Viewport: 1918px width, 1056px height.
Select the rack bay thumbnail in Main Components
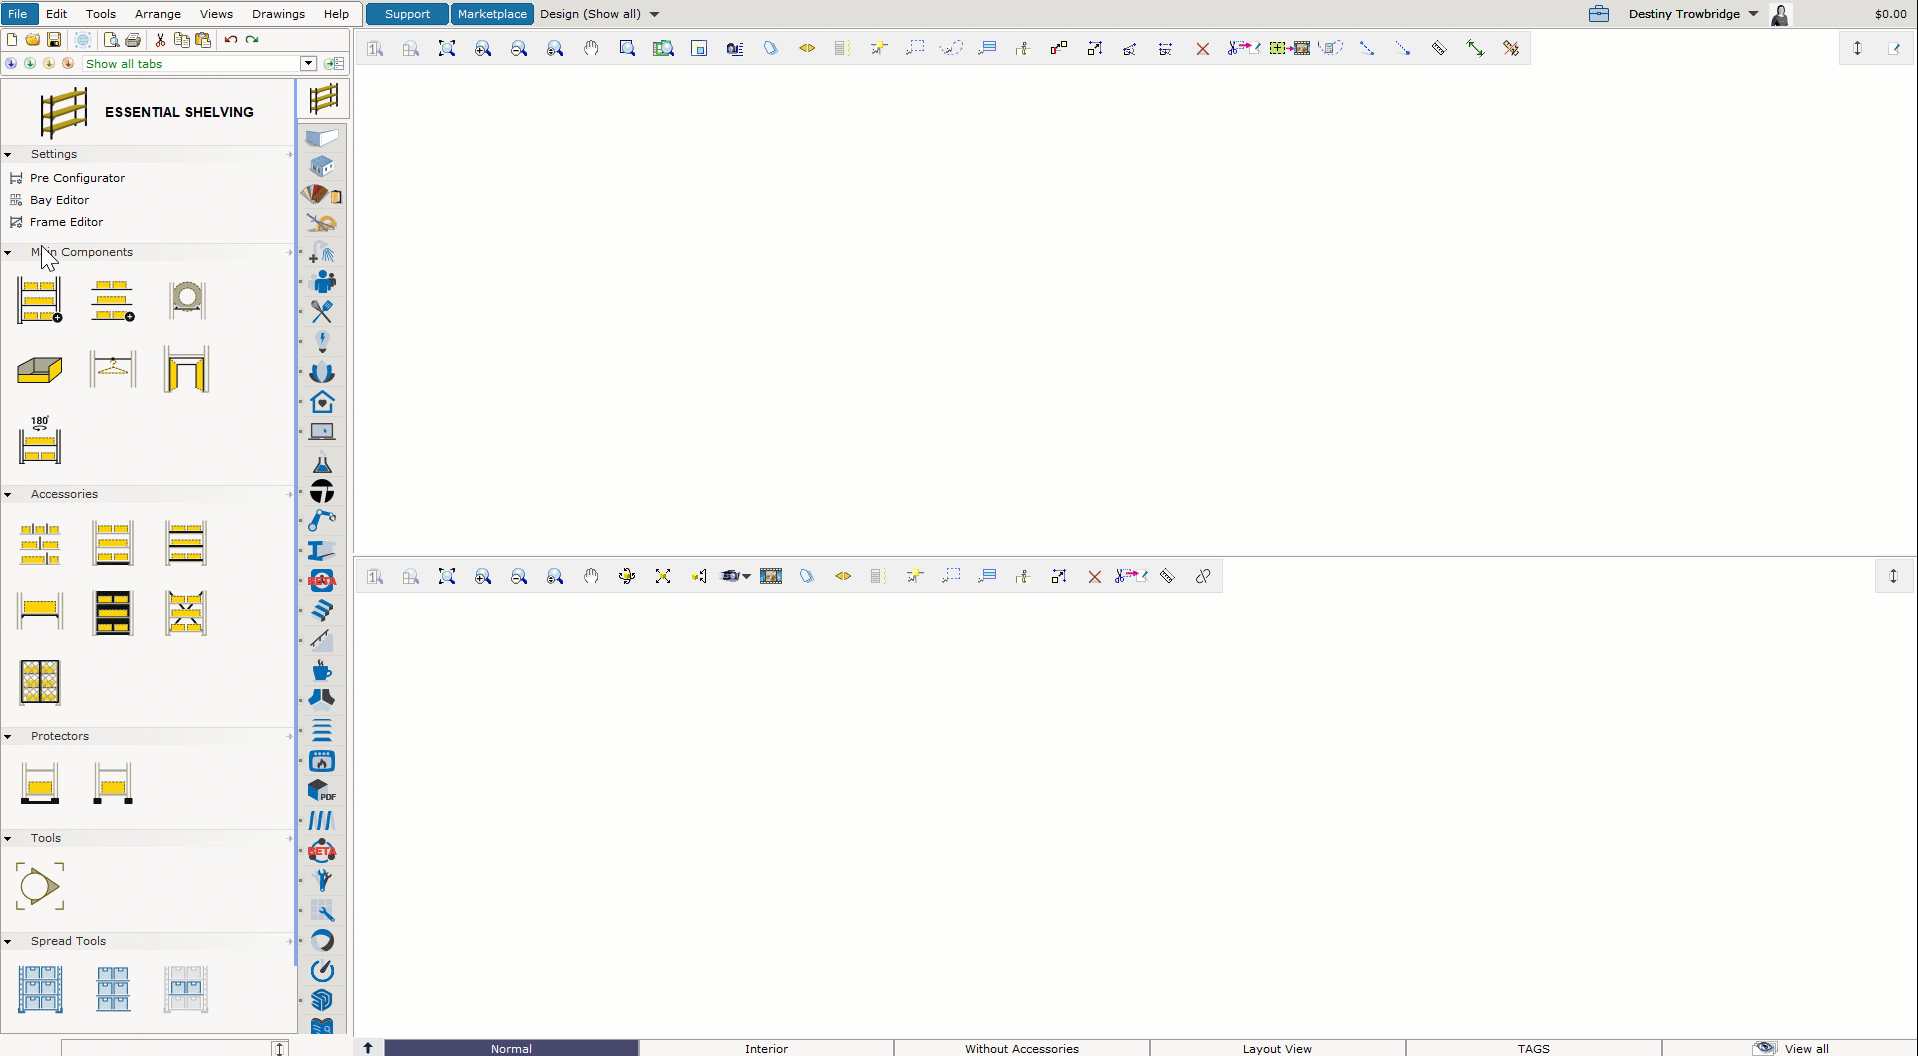point(39,299)
